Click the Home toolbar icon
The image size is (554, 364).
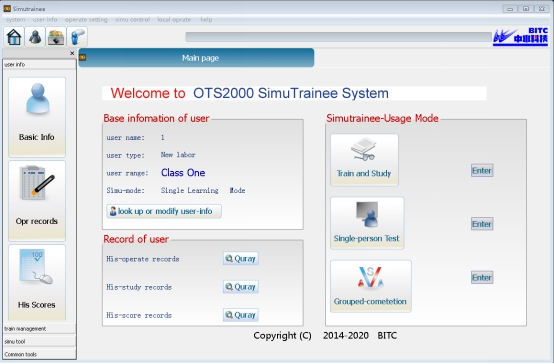coord(14,37)
